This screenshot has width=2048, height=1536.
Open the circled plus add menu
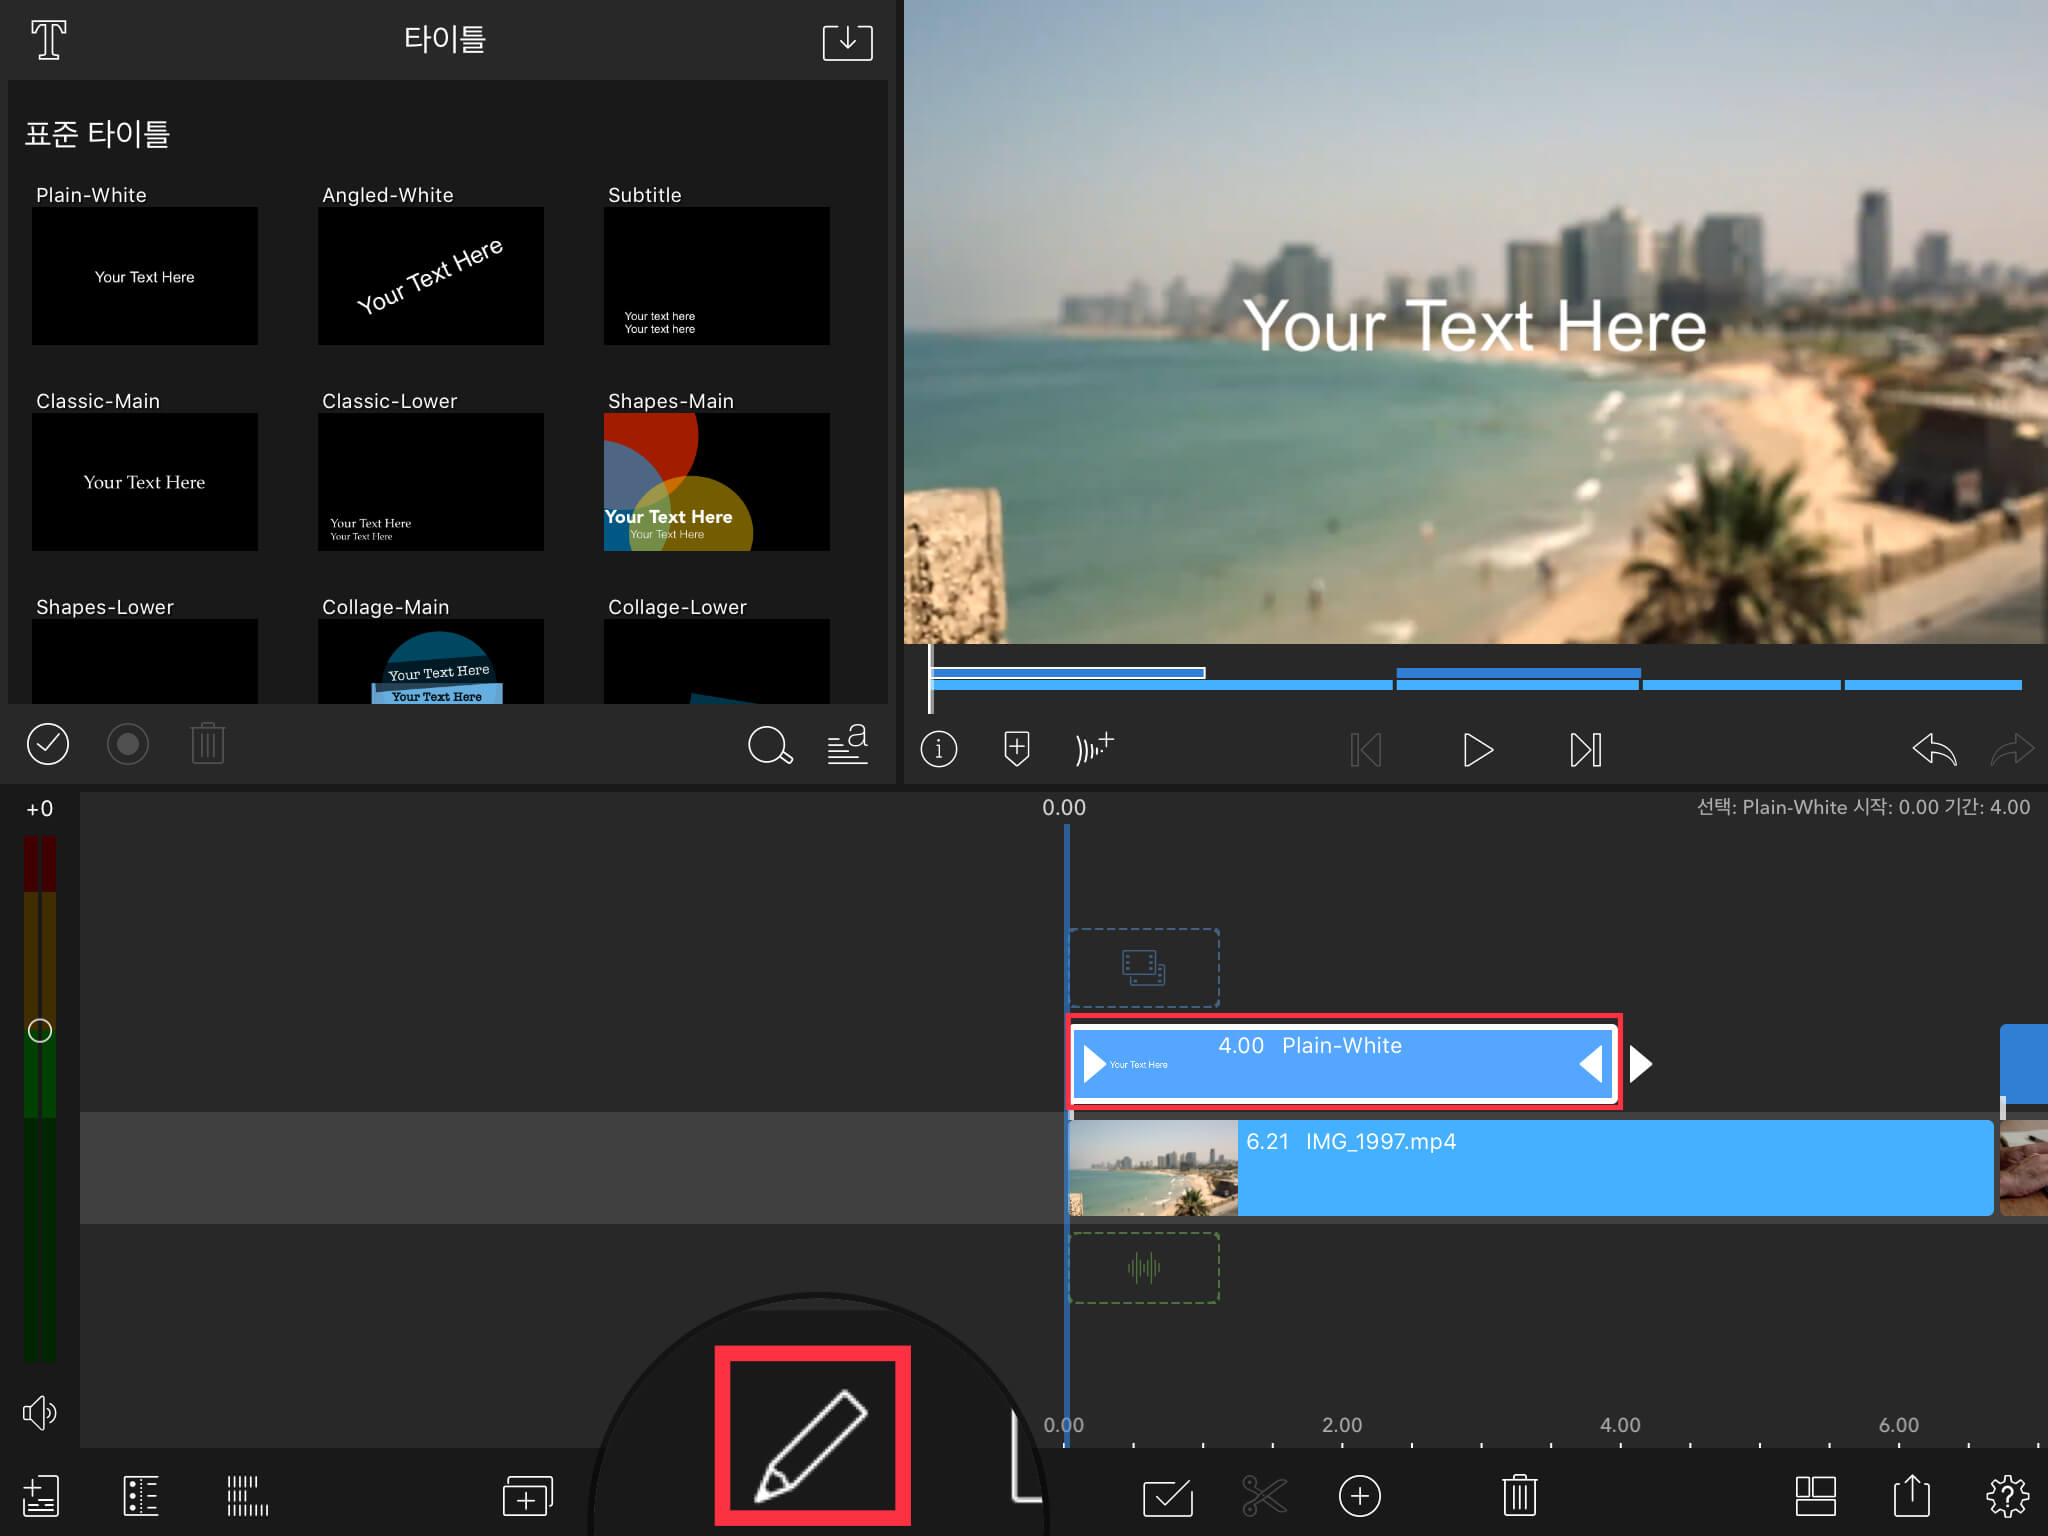point(1359,1496)
